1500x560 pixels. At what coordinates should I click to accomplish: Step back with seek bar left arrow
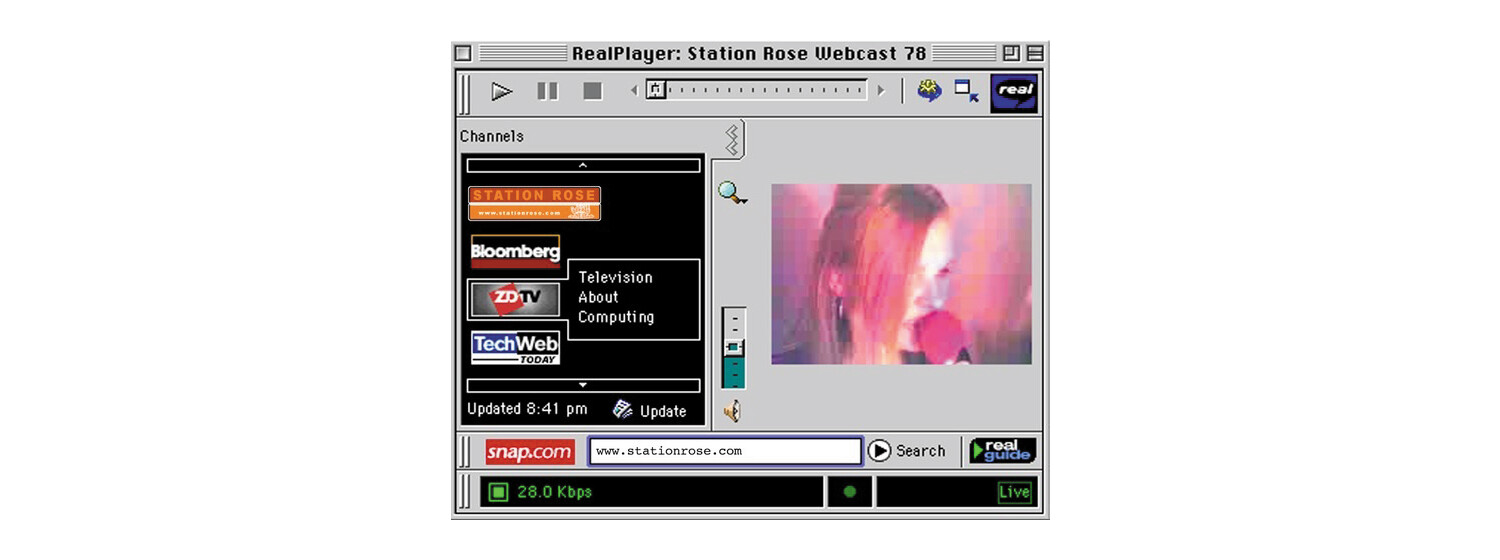tap(634, 91)
